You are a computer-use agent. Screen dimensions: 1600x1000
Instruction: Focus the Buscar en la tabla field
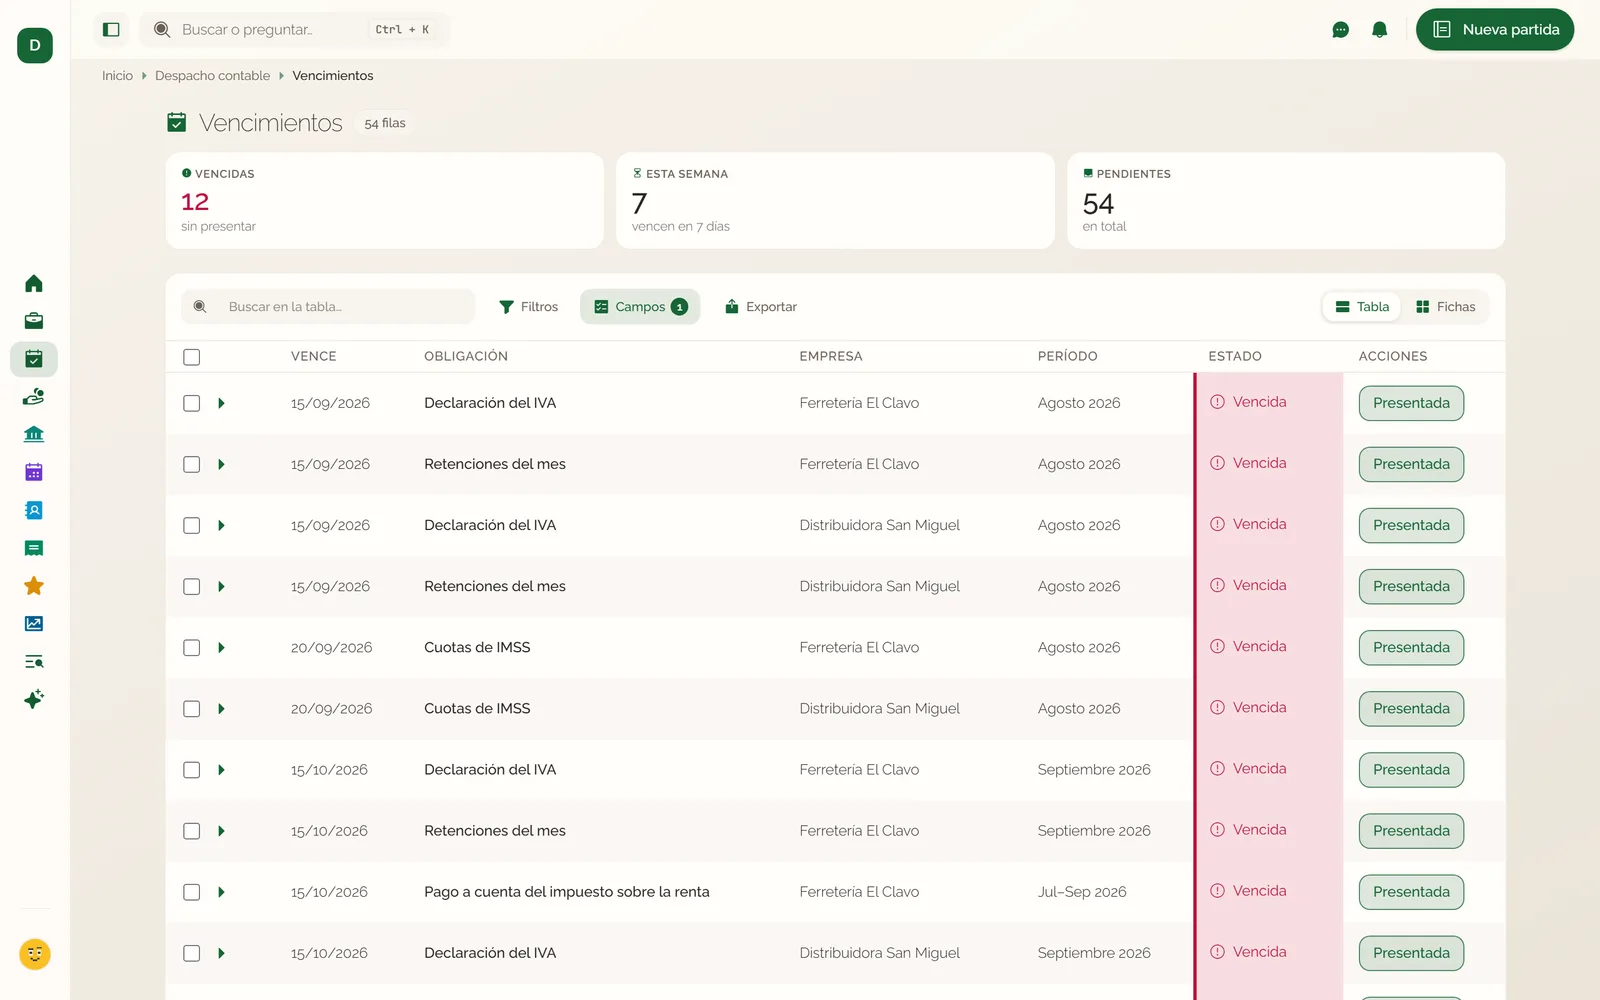point(328,307)
